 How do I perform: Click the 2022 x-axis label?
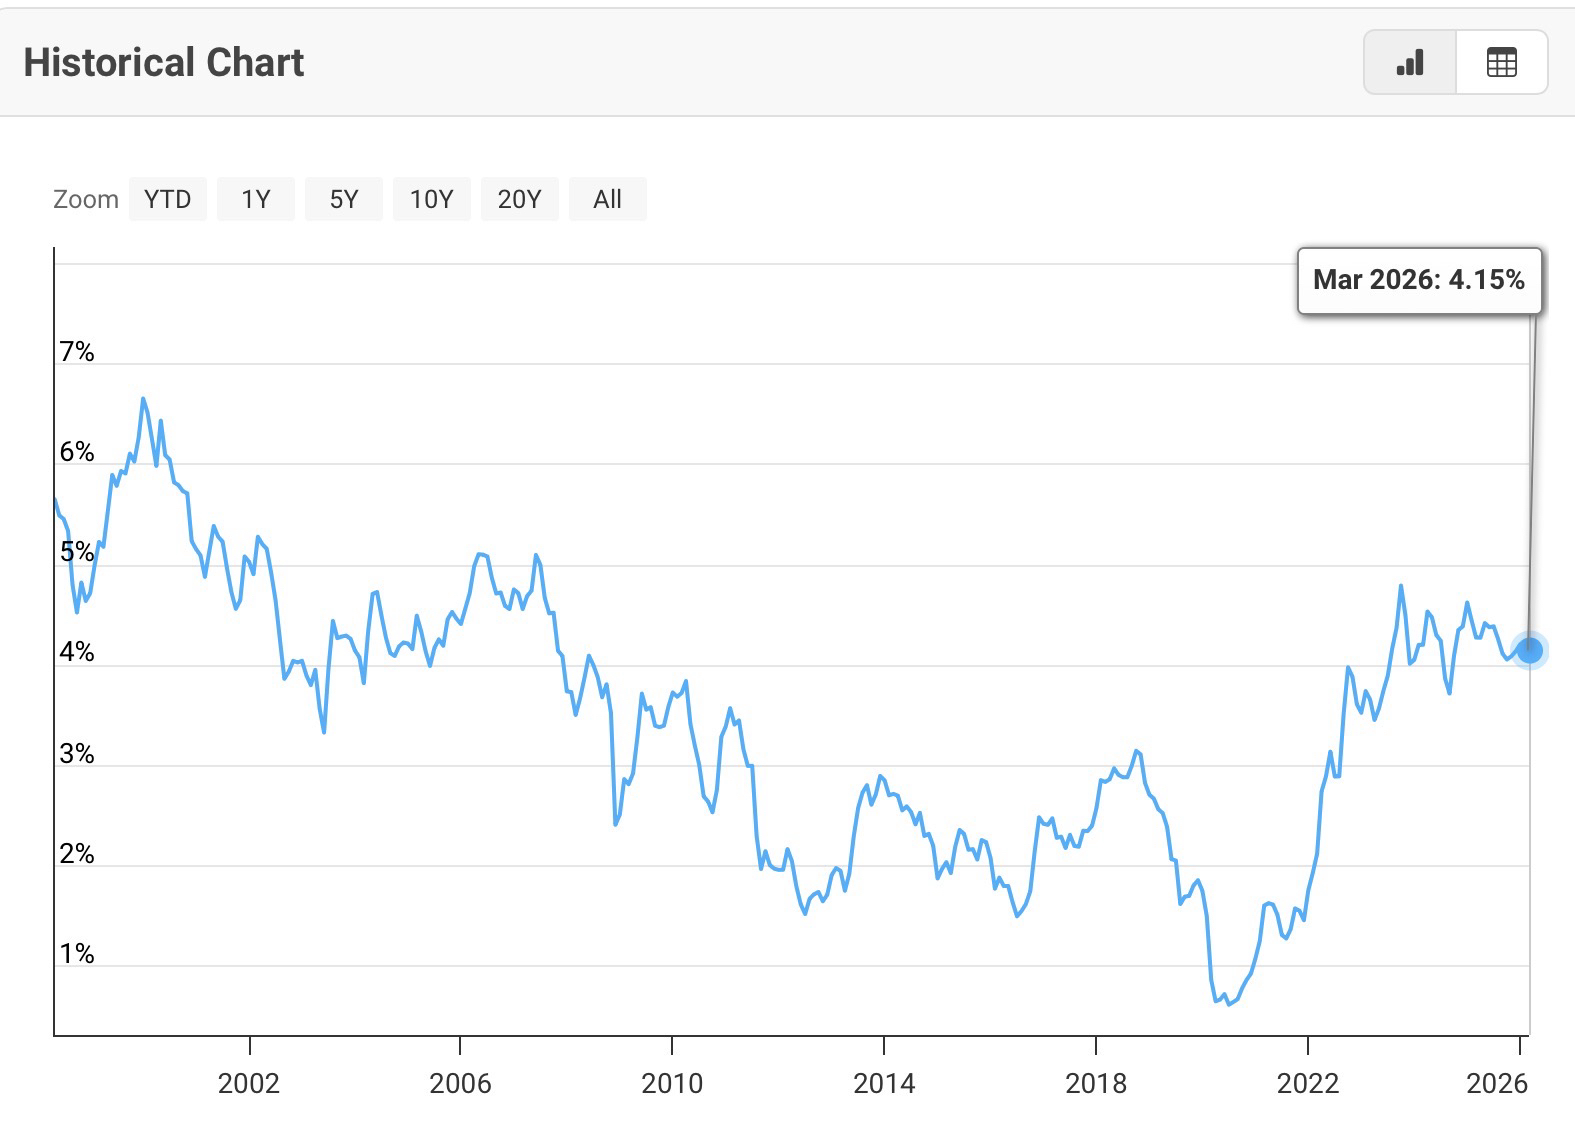coord(1308,1083)
